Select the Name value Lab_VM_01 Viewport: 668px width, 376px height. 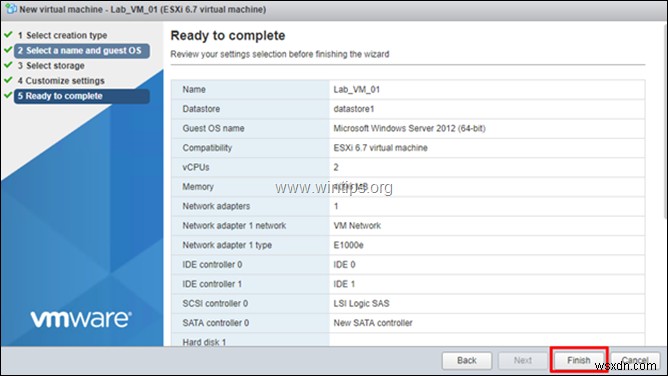point(356,89)
